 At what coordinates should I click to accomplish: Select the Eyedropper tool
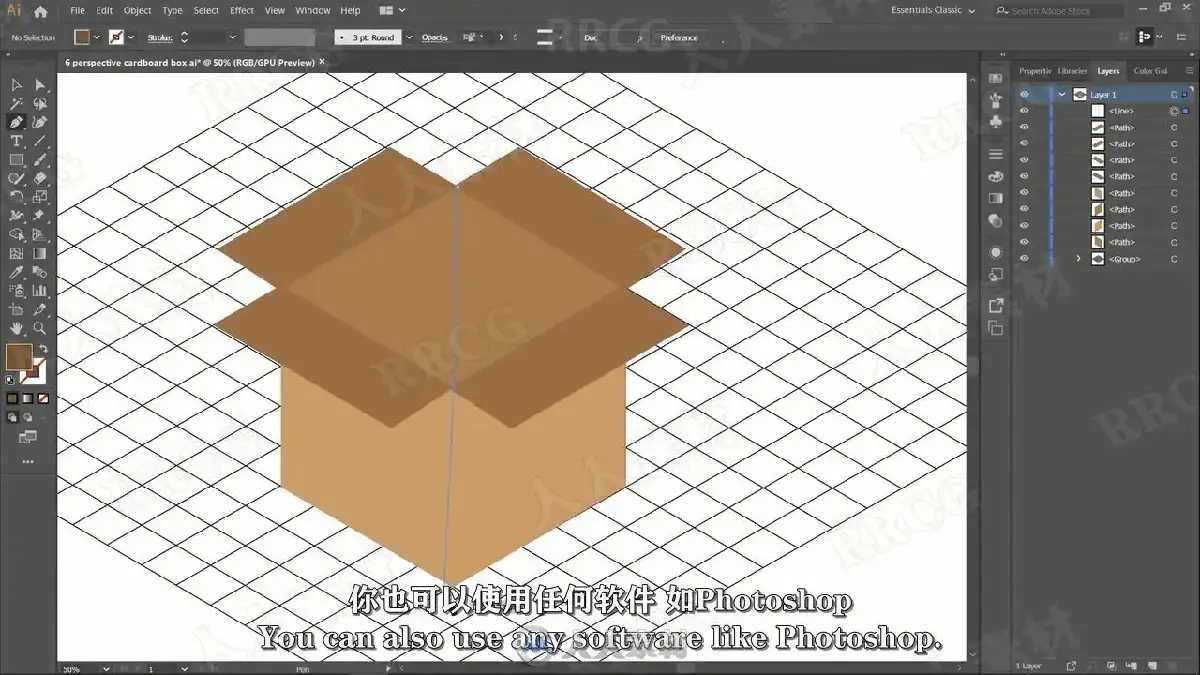[16, 272]
